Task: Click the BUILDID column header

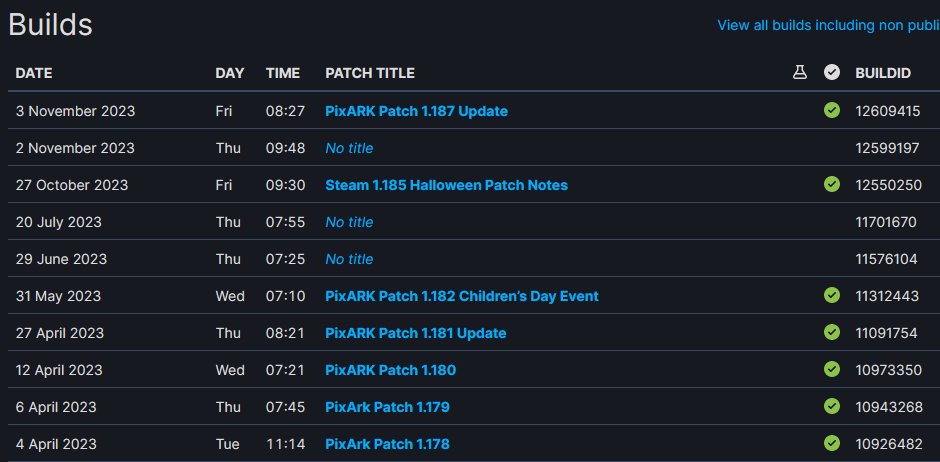Action: tap(883, 73)
